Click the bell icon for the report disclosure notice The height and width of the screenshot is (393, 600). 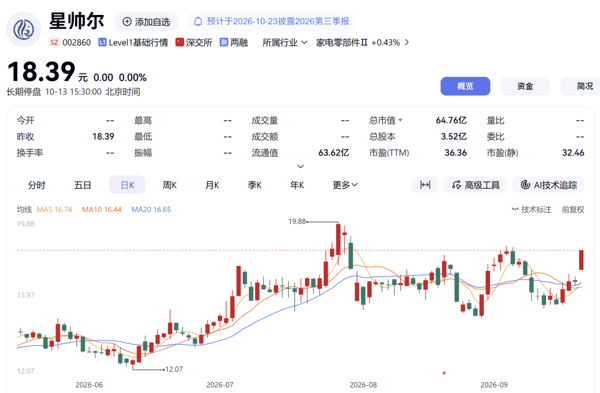pyautogui.click(x=198, y=21)
